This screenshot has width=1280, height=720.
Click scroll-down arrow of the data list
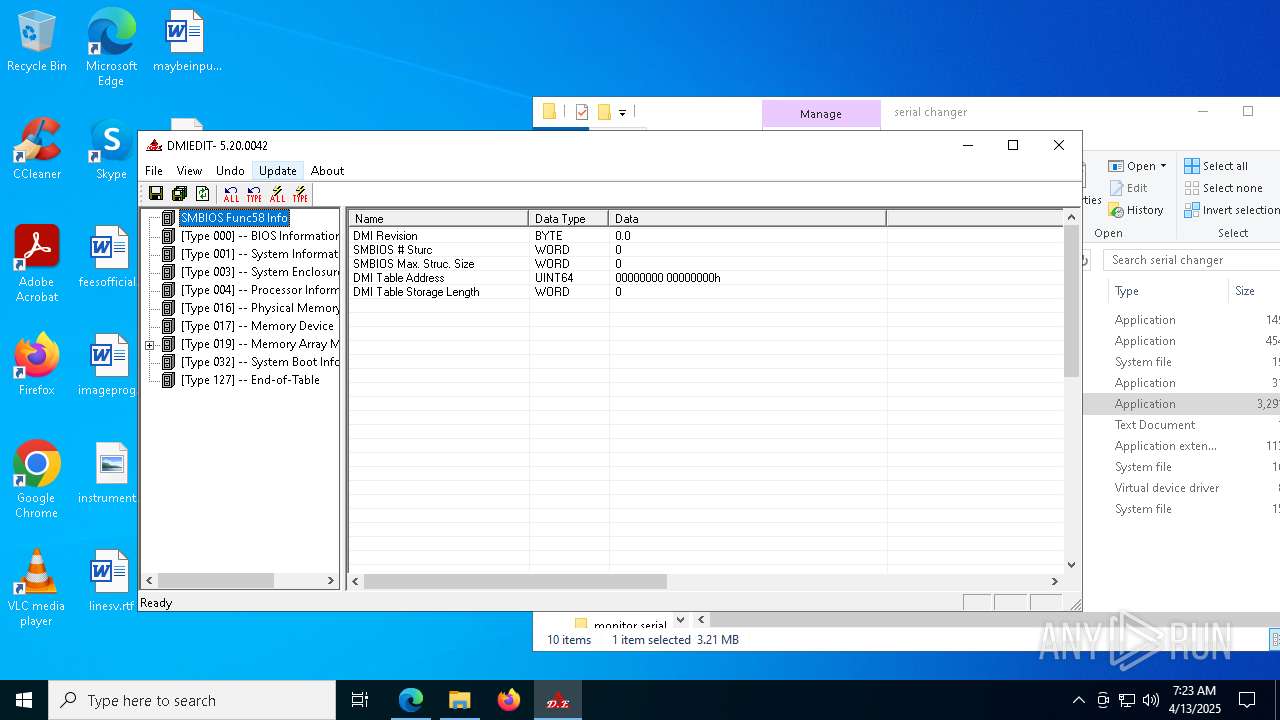coord(1071,564)
